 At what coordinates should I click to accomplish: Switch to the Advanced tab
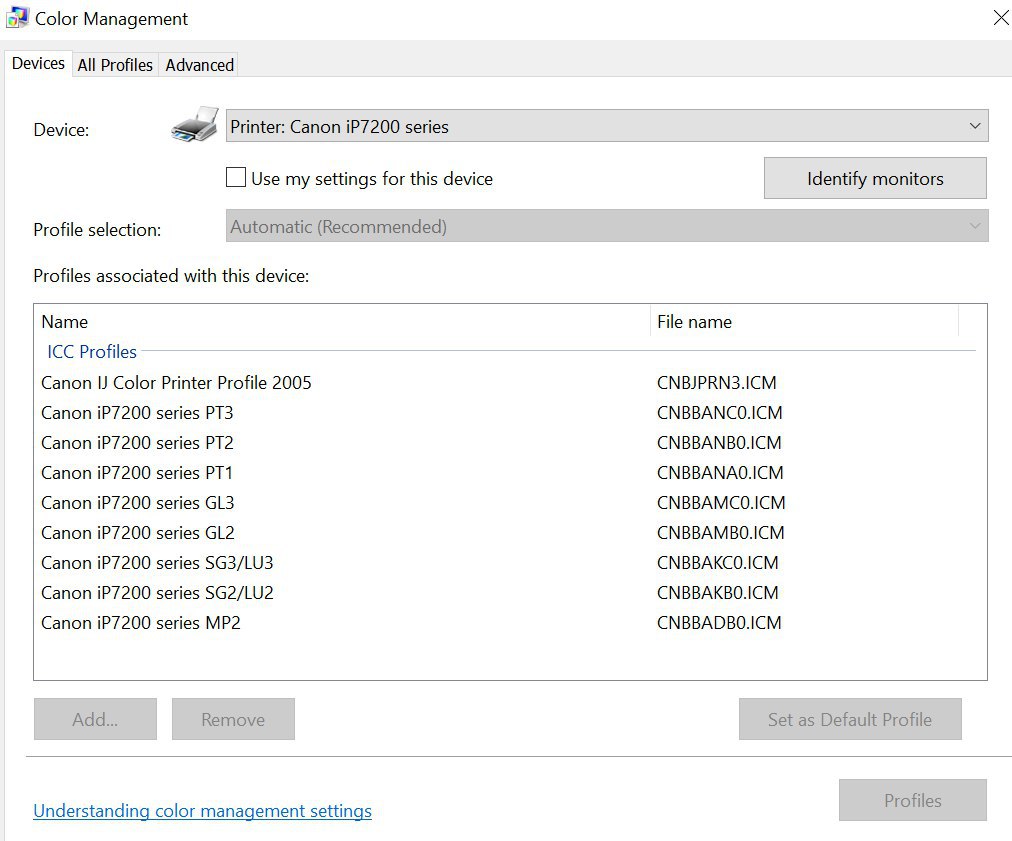pyautogui.click(x=199, y=65)
